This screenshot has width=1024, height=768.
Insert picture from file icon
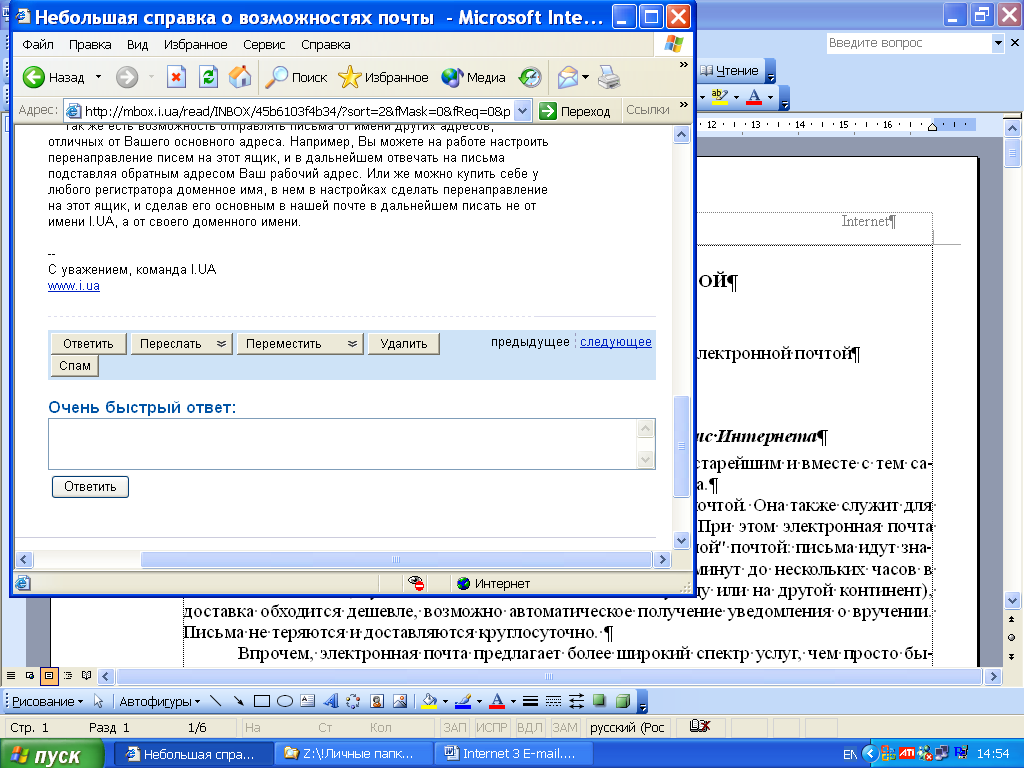(x=400, y=701)
